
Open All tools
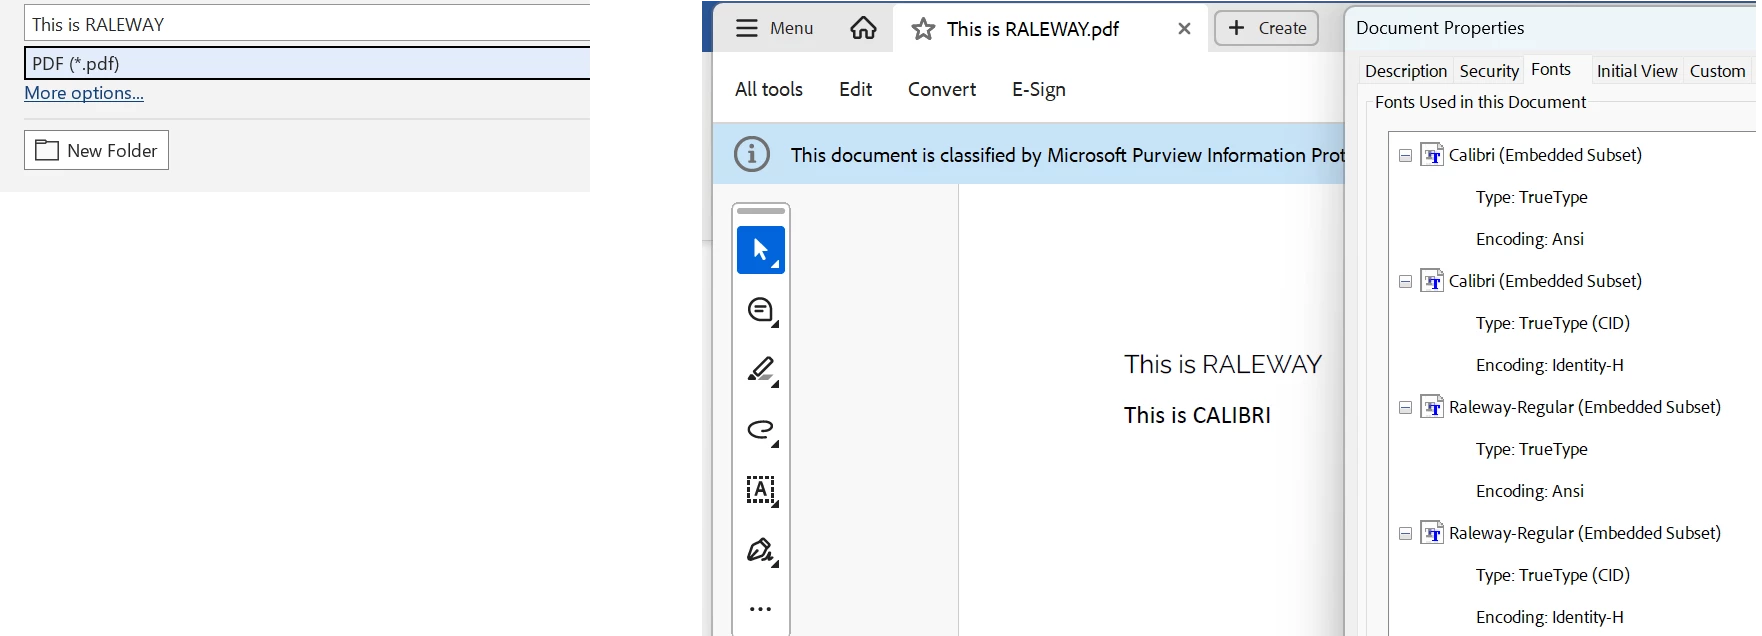pyautogui.click(x=769, y=89)
